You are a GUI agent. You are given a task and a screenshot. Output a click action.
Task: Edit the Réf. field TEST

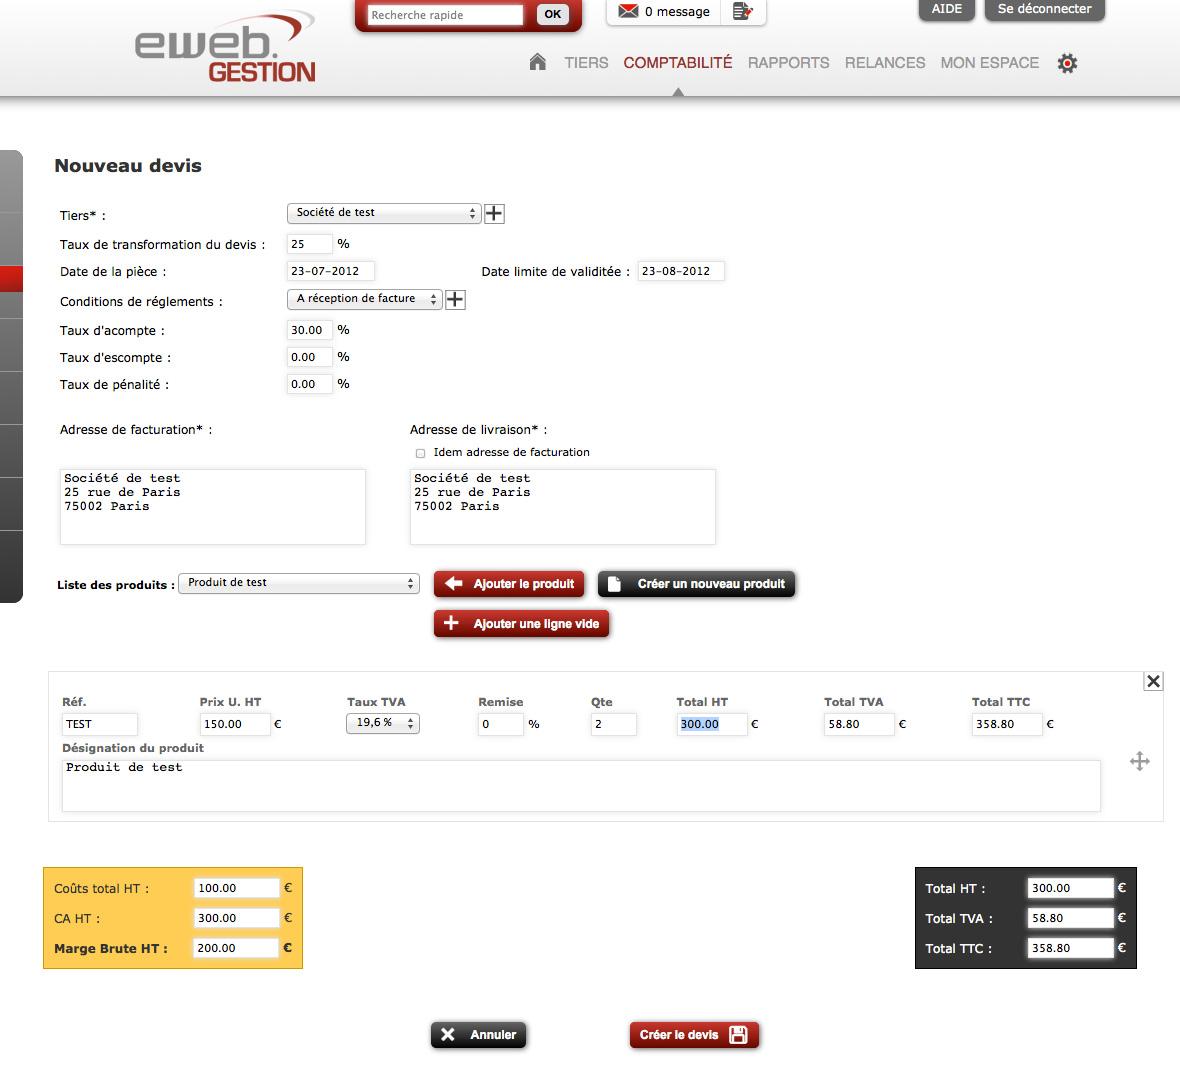tap(100, 724)
